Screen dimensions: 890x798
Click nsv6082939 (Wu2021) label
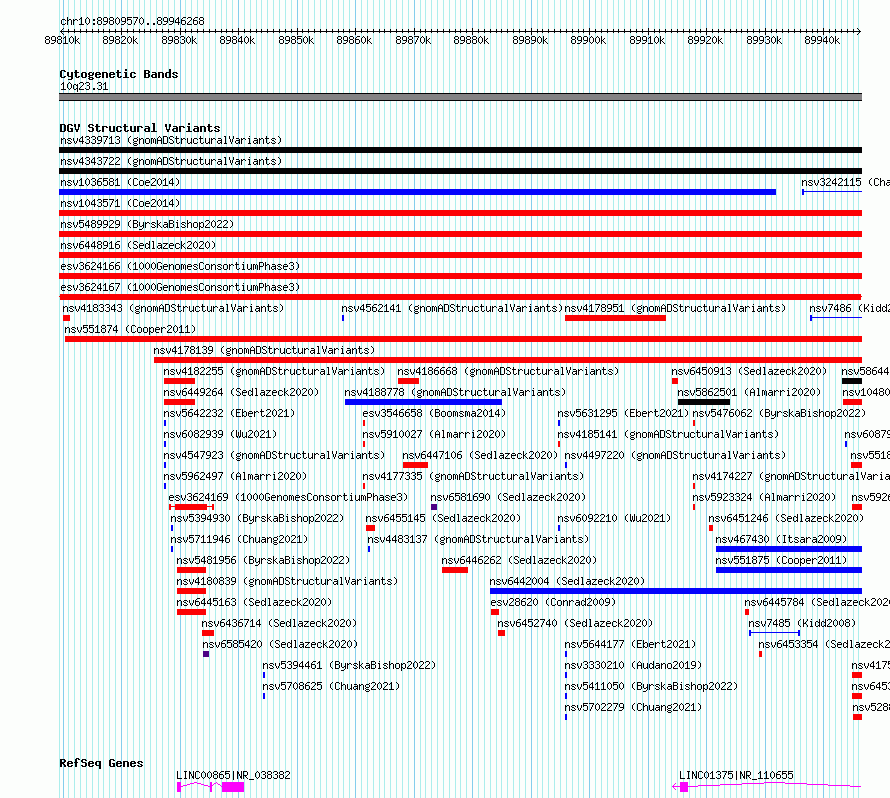220,434
